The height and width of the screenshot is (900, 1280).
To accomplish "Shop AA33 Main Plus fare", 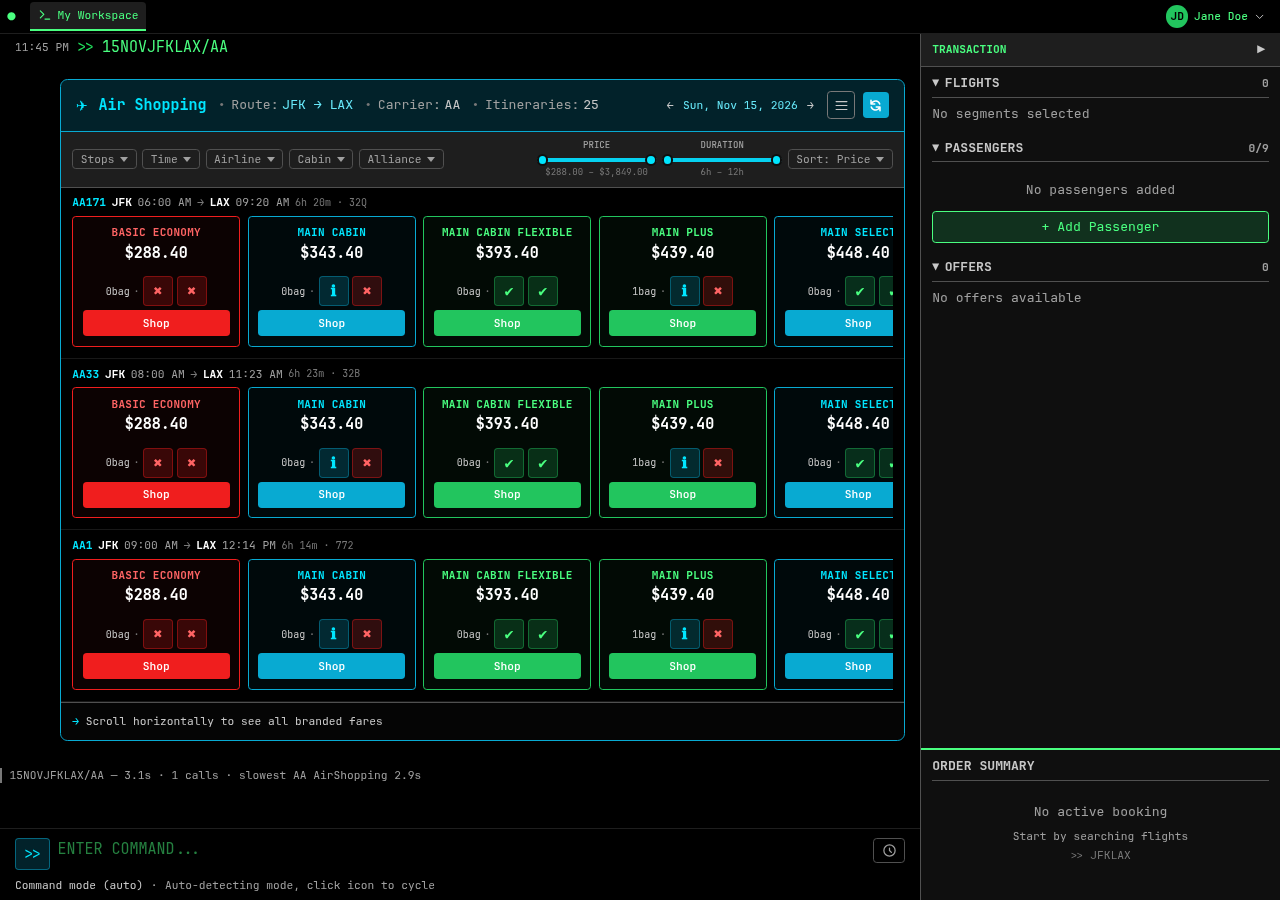I will click(x=682, y=495).
